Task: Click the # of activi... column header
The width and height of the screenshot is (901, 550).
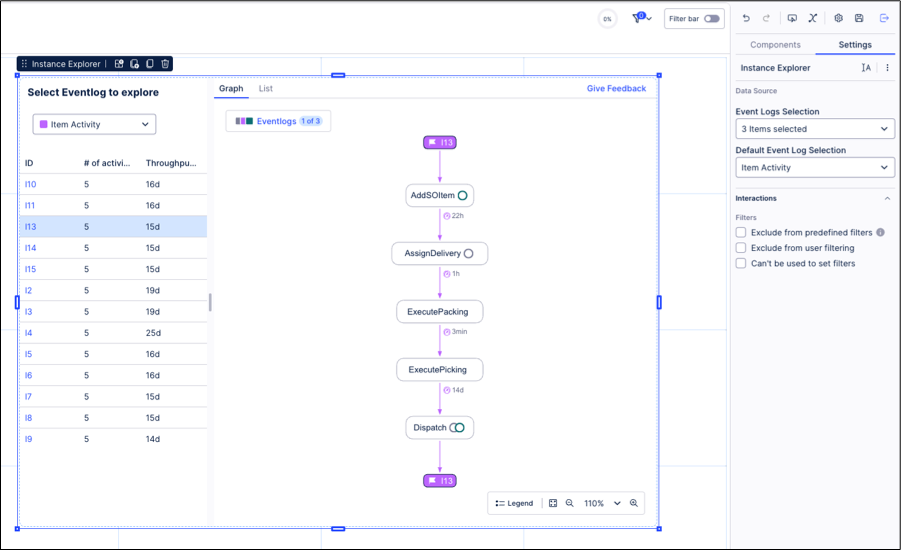Action: 107,163
